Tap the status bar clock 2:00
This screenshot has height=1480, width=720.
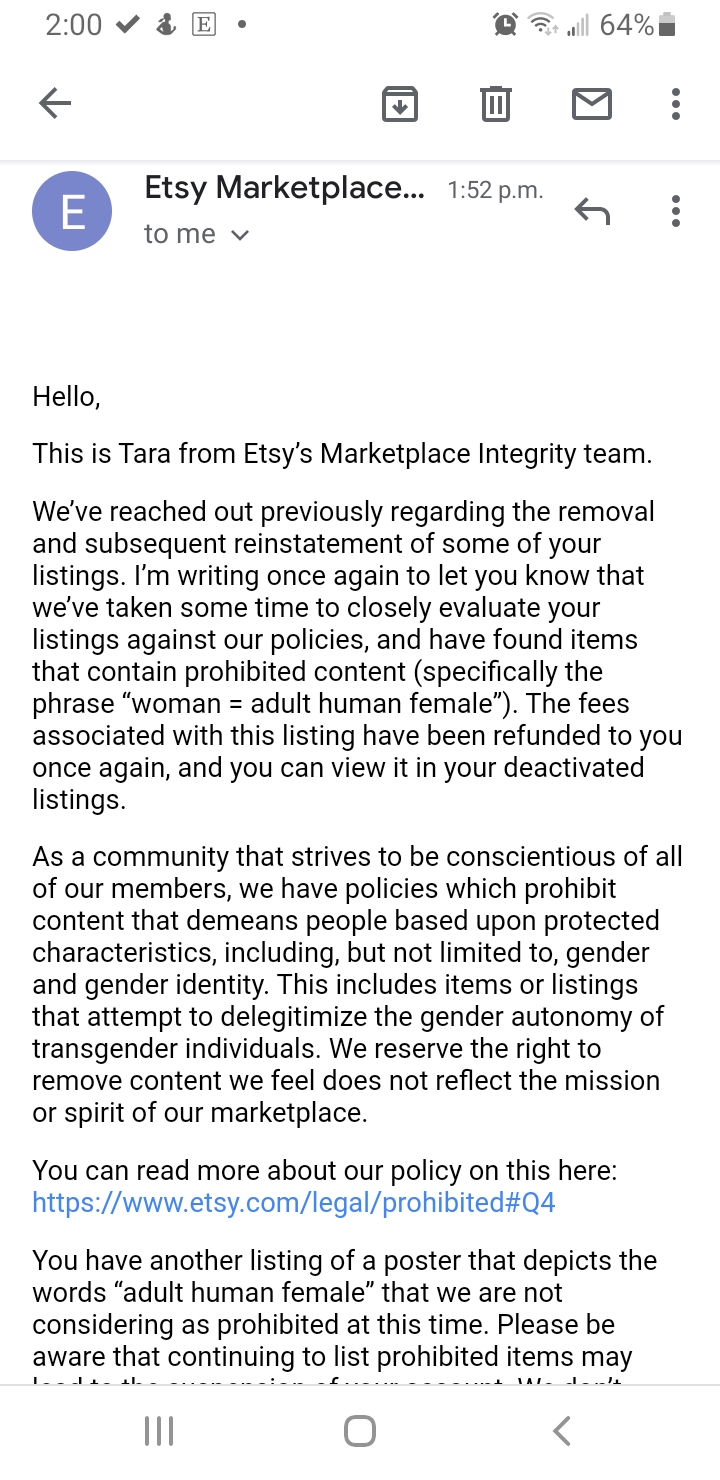tap(73, 25)
